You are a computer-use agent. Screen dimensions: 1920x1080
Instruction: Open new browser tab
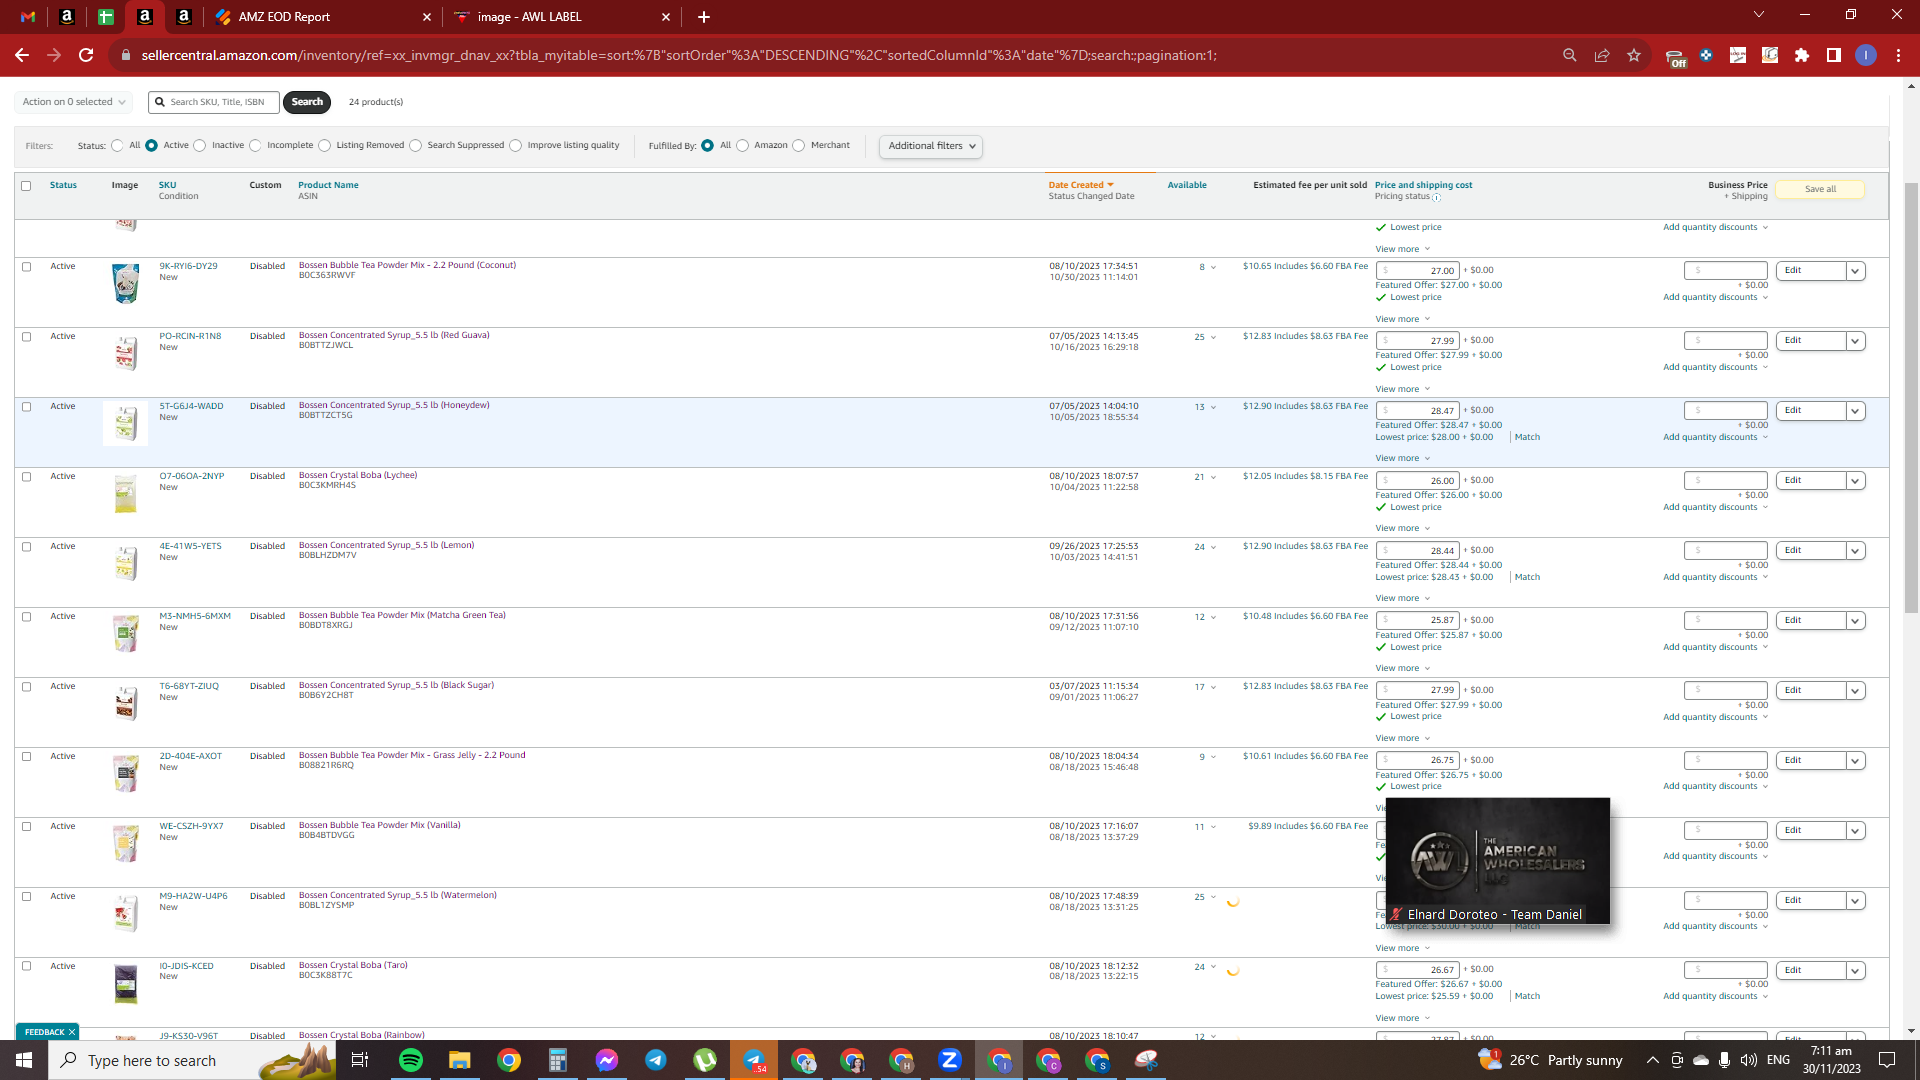(704, 17)
